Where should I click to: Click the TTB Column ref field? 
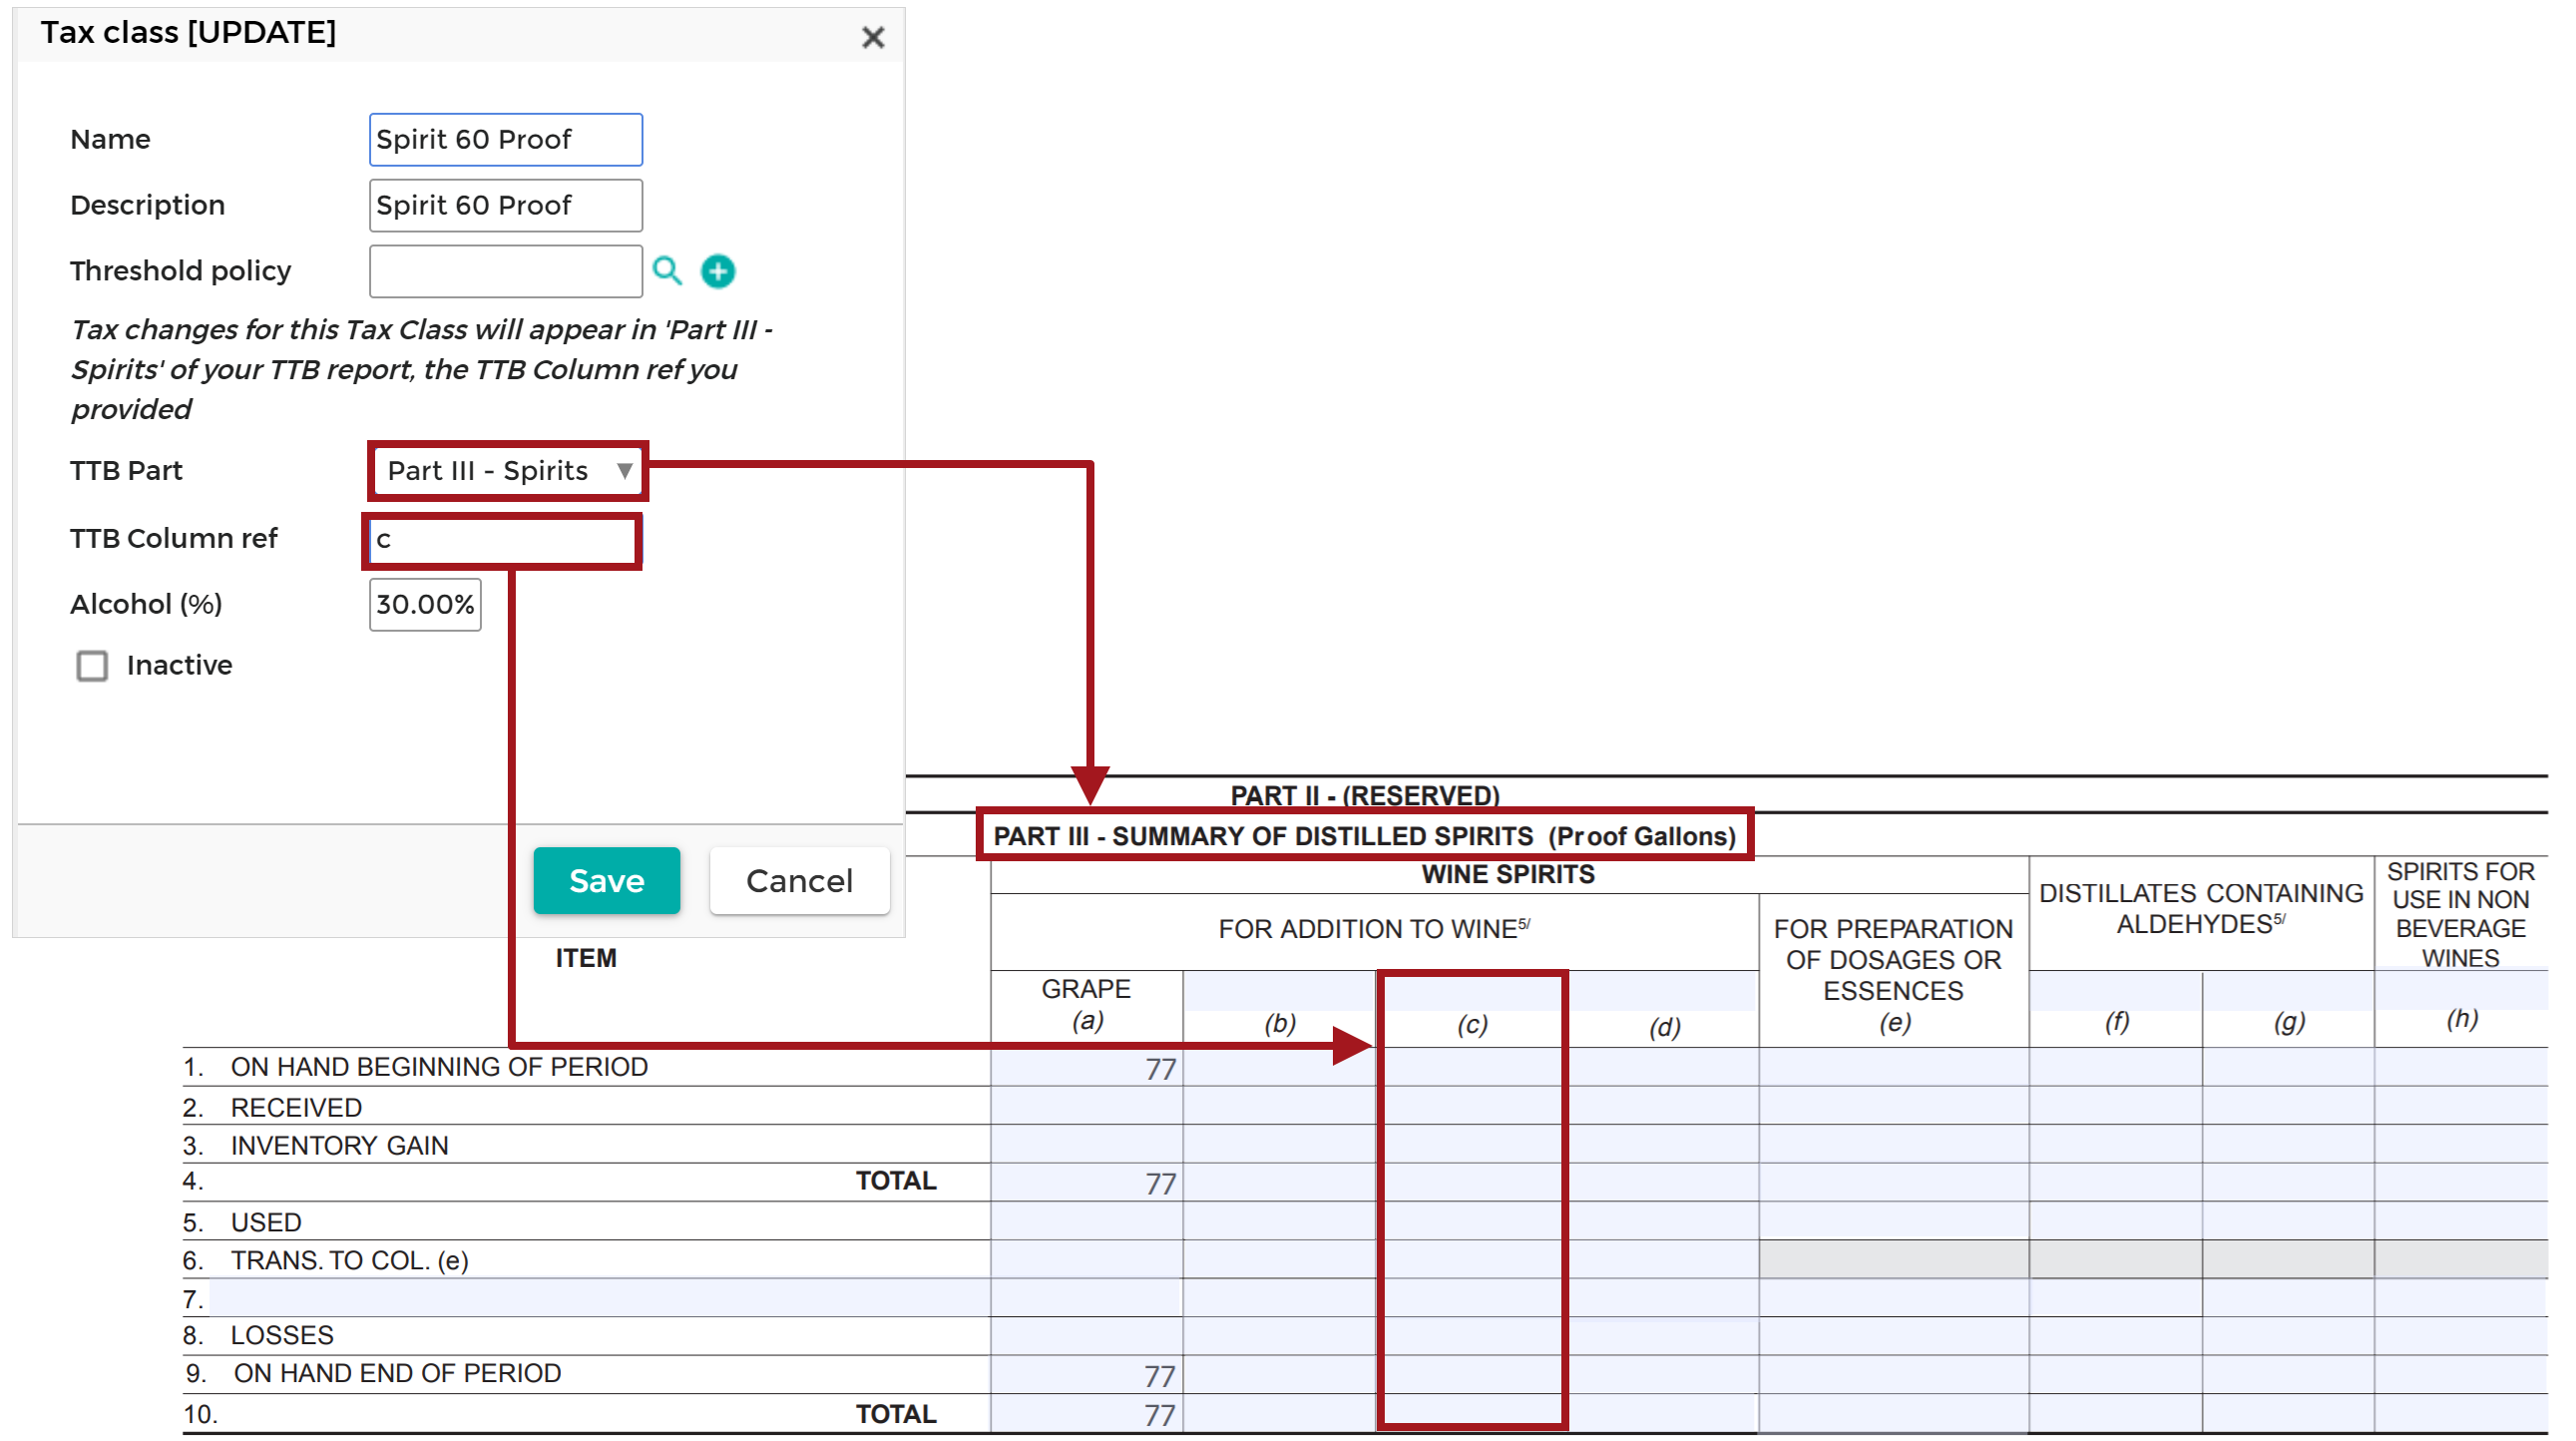(x=502, y=541)
